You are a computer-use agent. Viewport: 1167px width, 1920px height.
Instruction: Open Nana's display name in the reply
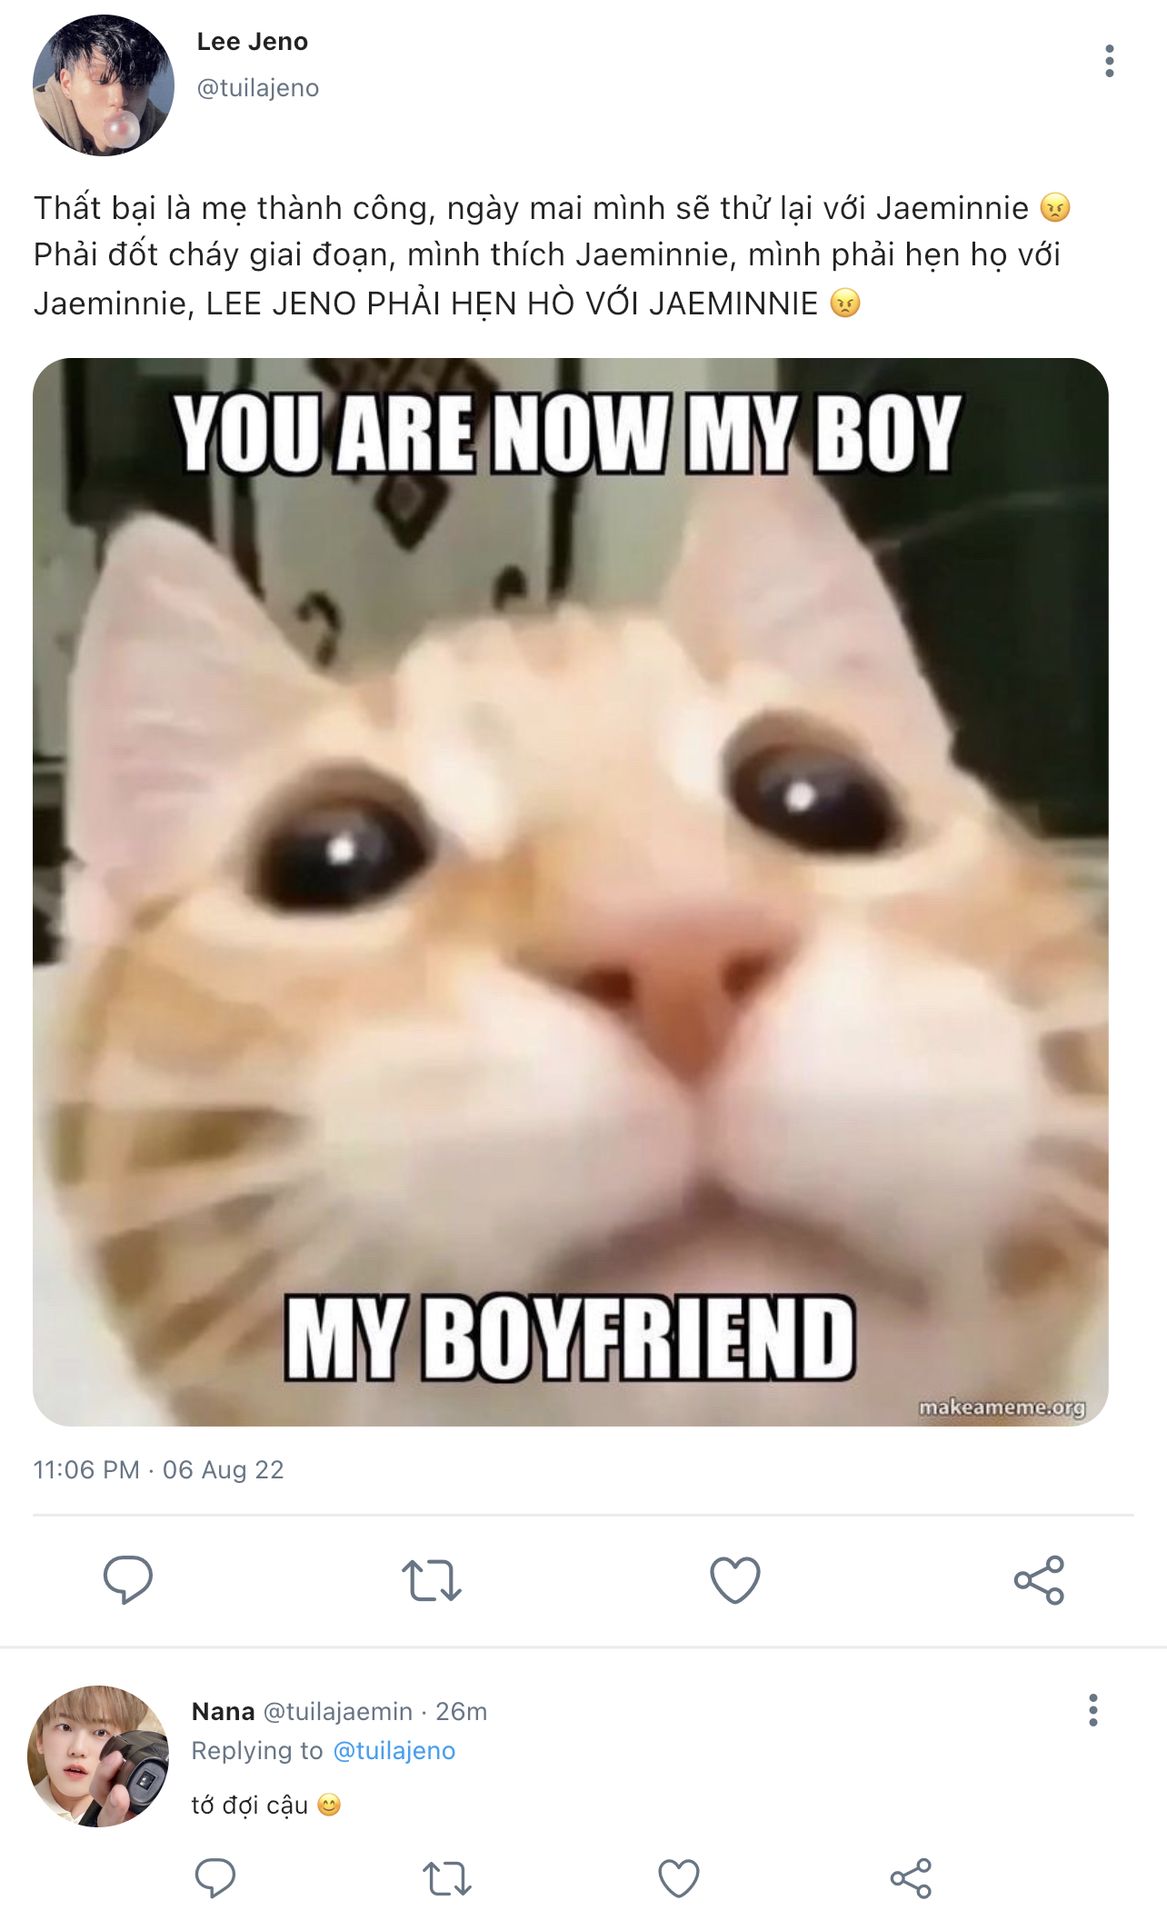click(223, 1711)
